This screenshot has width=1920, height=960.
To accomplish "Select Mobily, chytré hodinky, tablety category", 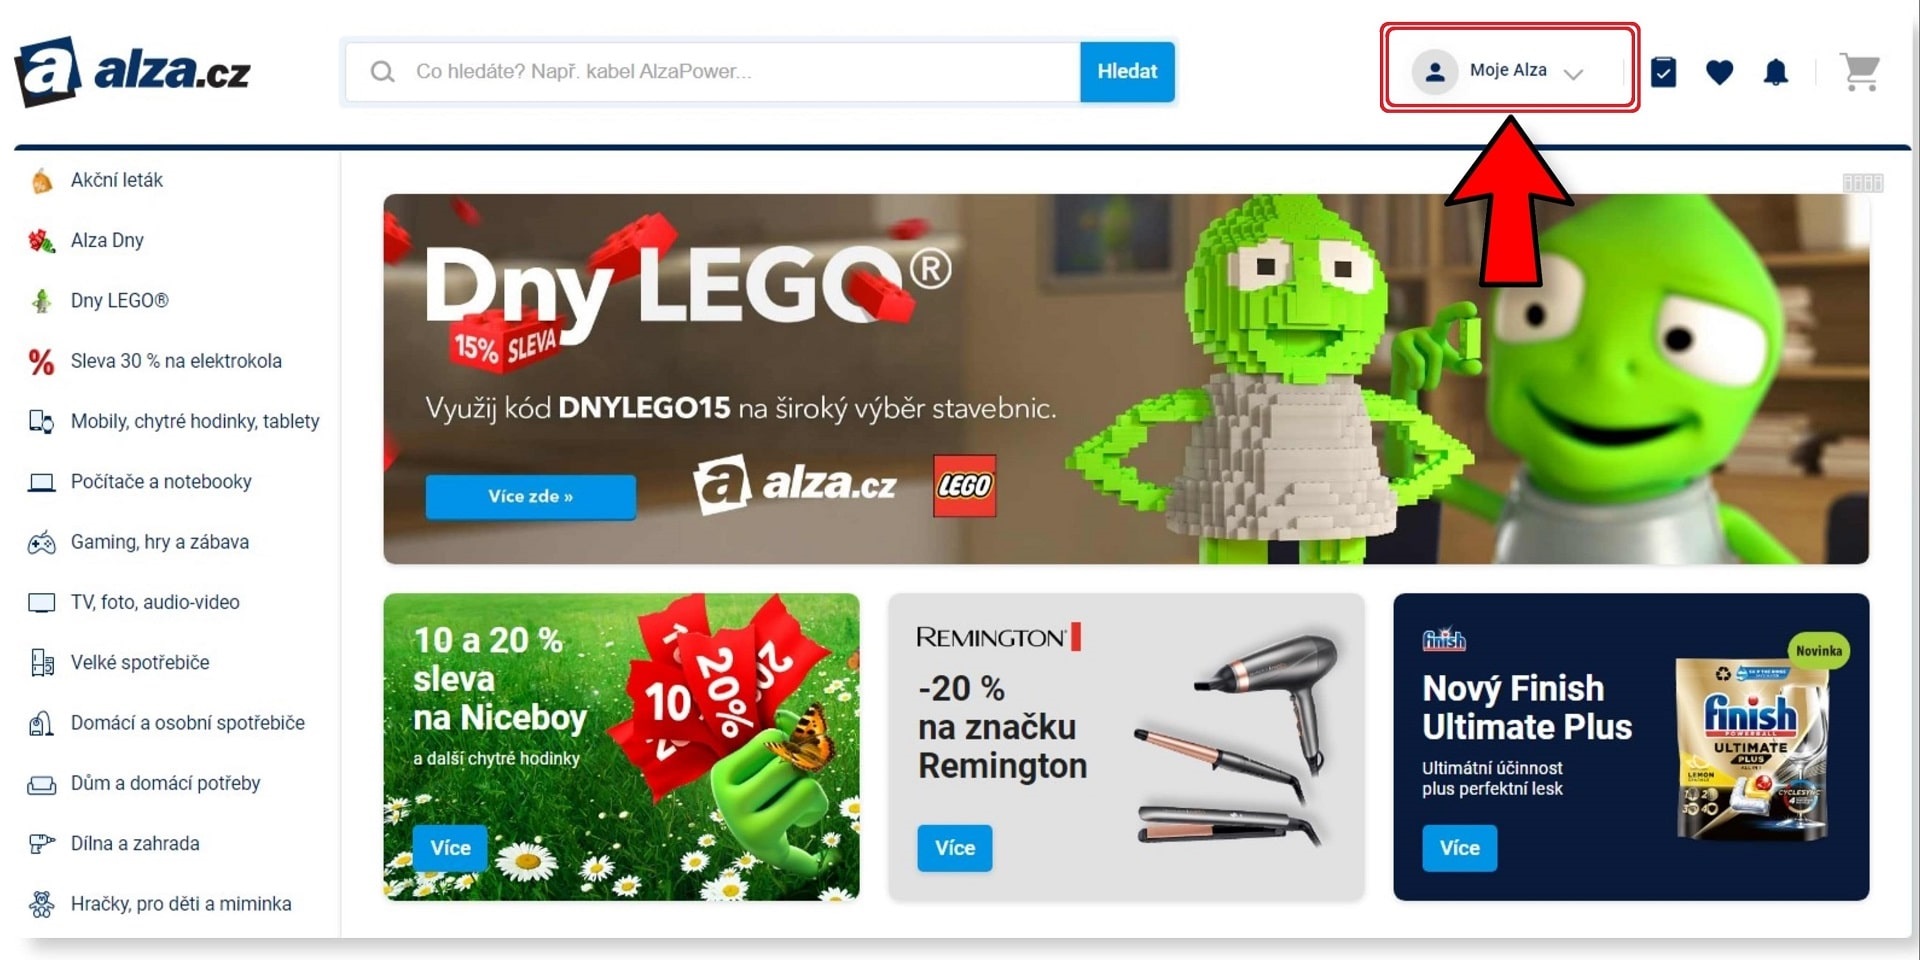I will (195, 421).
